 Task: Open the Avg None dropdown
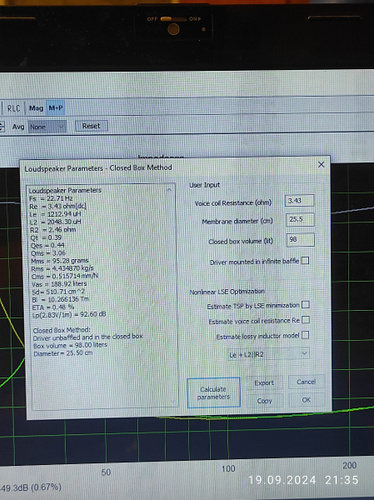47,127
